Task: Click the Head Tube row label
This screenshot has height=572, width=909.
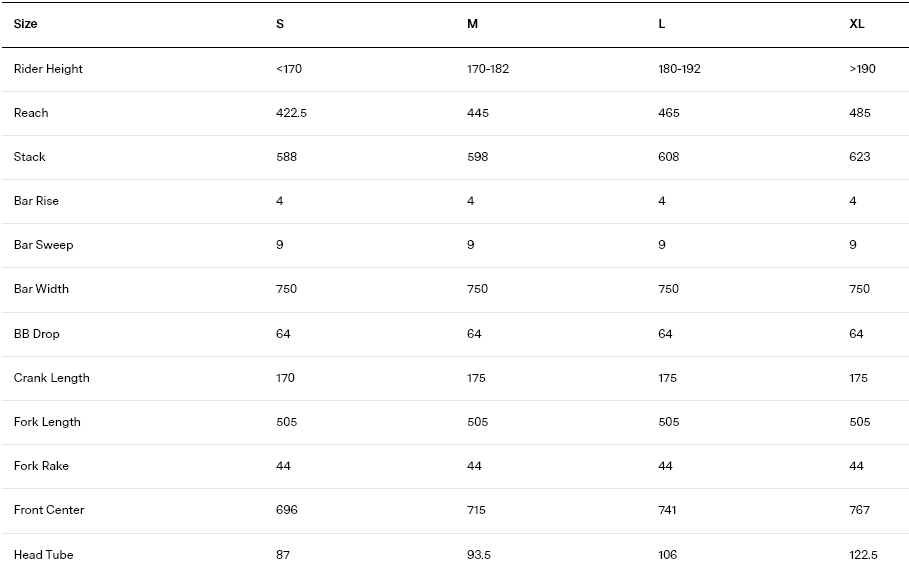Action: (x=43, y=555)
